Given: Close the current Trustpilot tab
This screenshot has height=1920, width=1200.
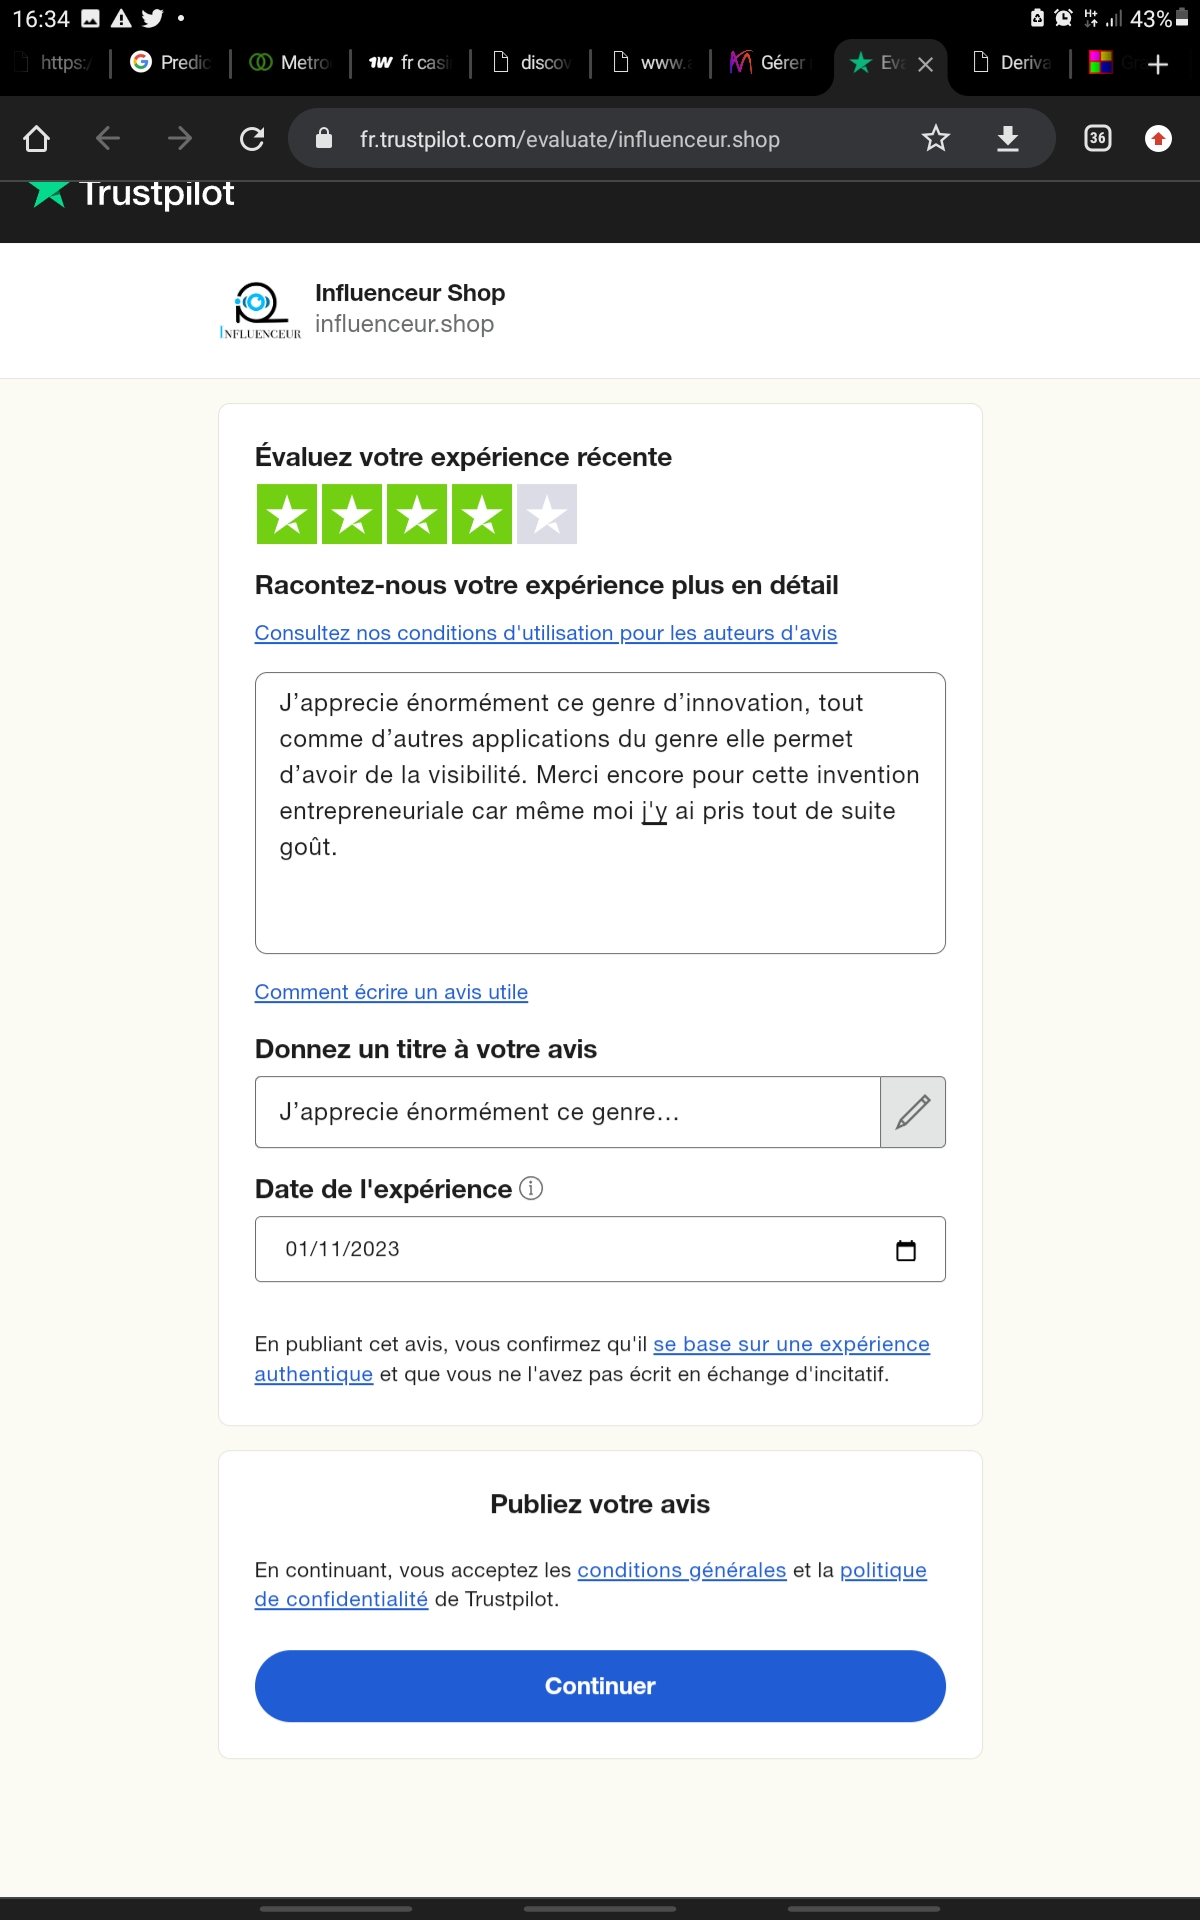Looking at the screenshot, I should click(x=926, y=64).
